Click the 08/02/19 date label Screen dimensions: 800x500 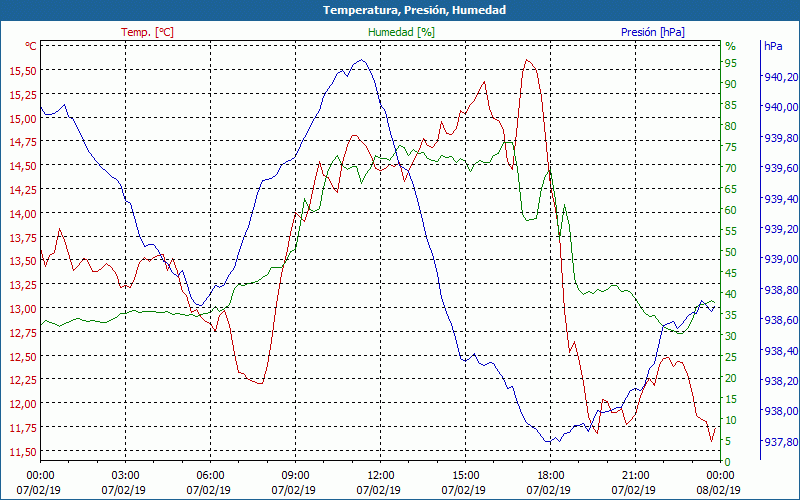[718, 490]
